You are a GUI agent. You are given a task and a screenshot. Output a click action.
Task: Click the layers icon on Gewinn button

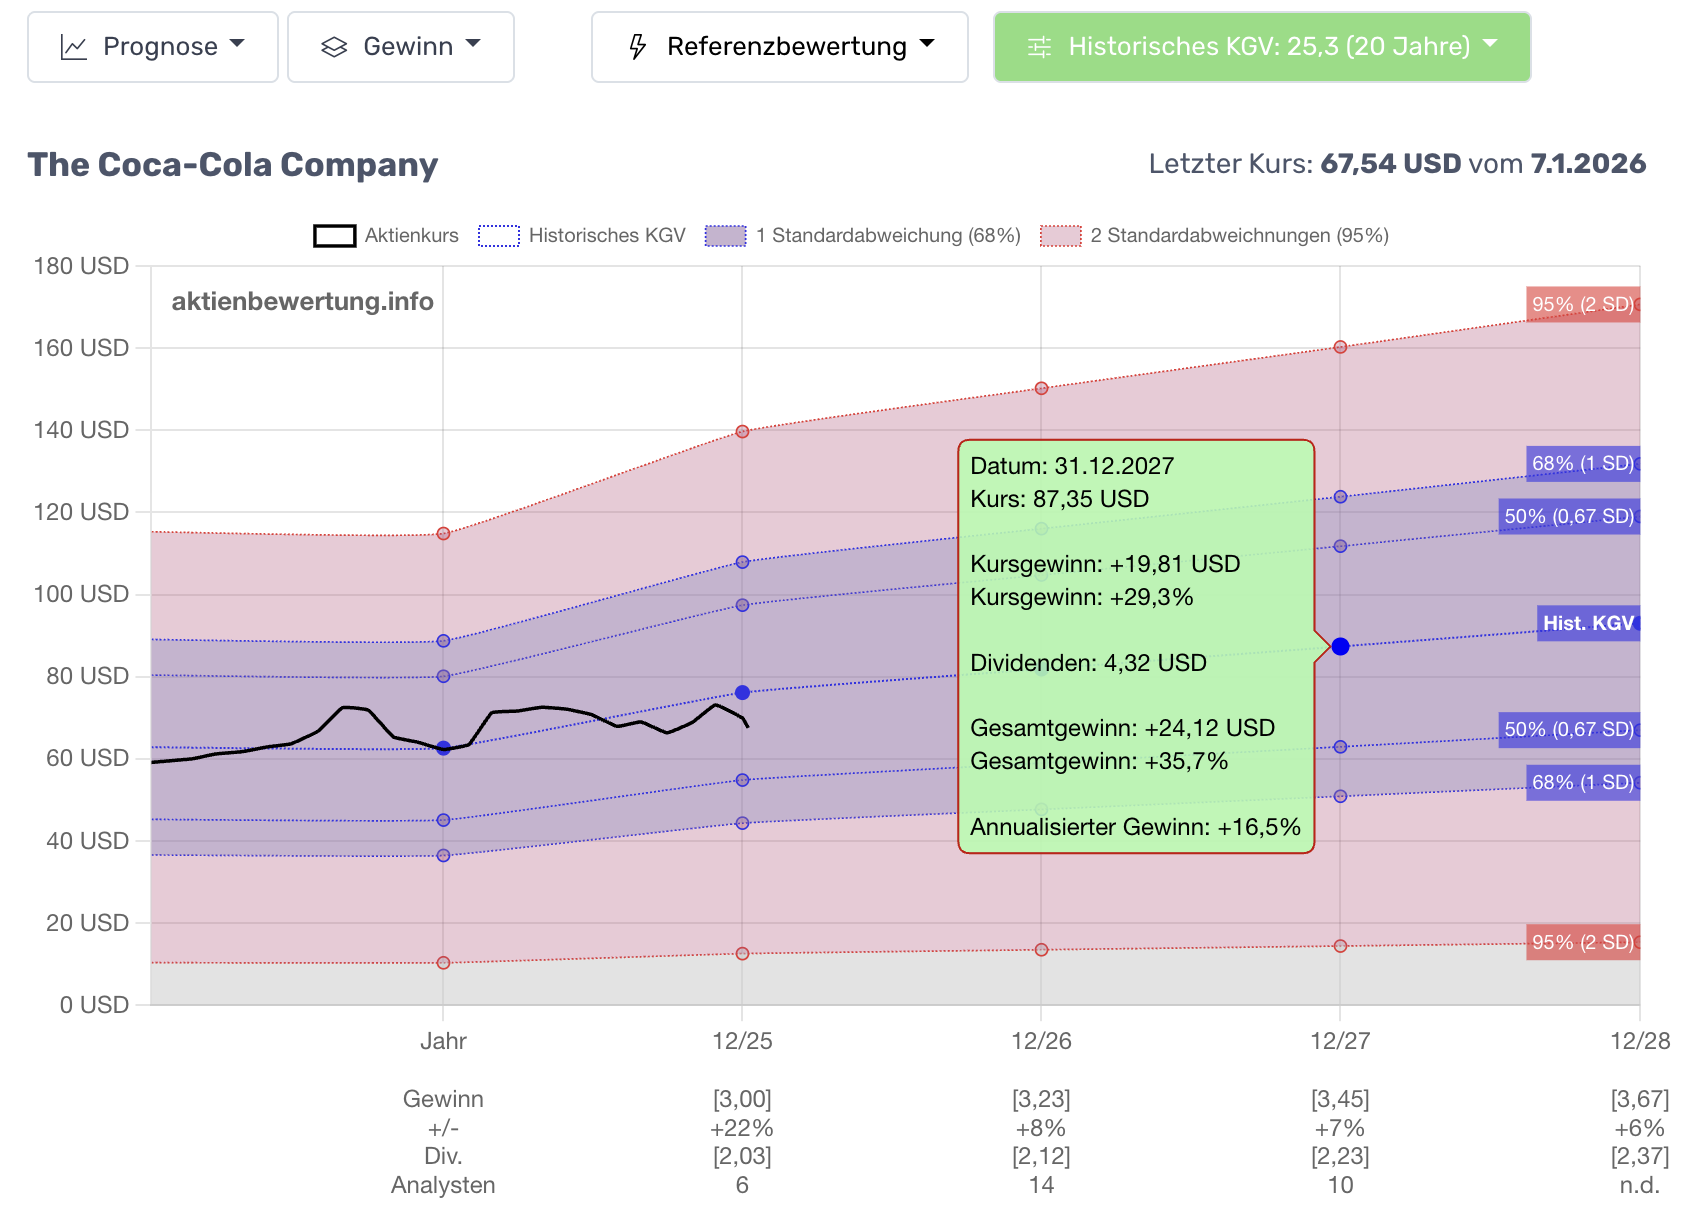(334, 47)
